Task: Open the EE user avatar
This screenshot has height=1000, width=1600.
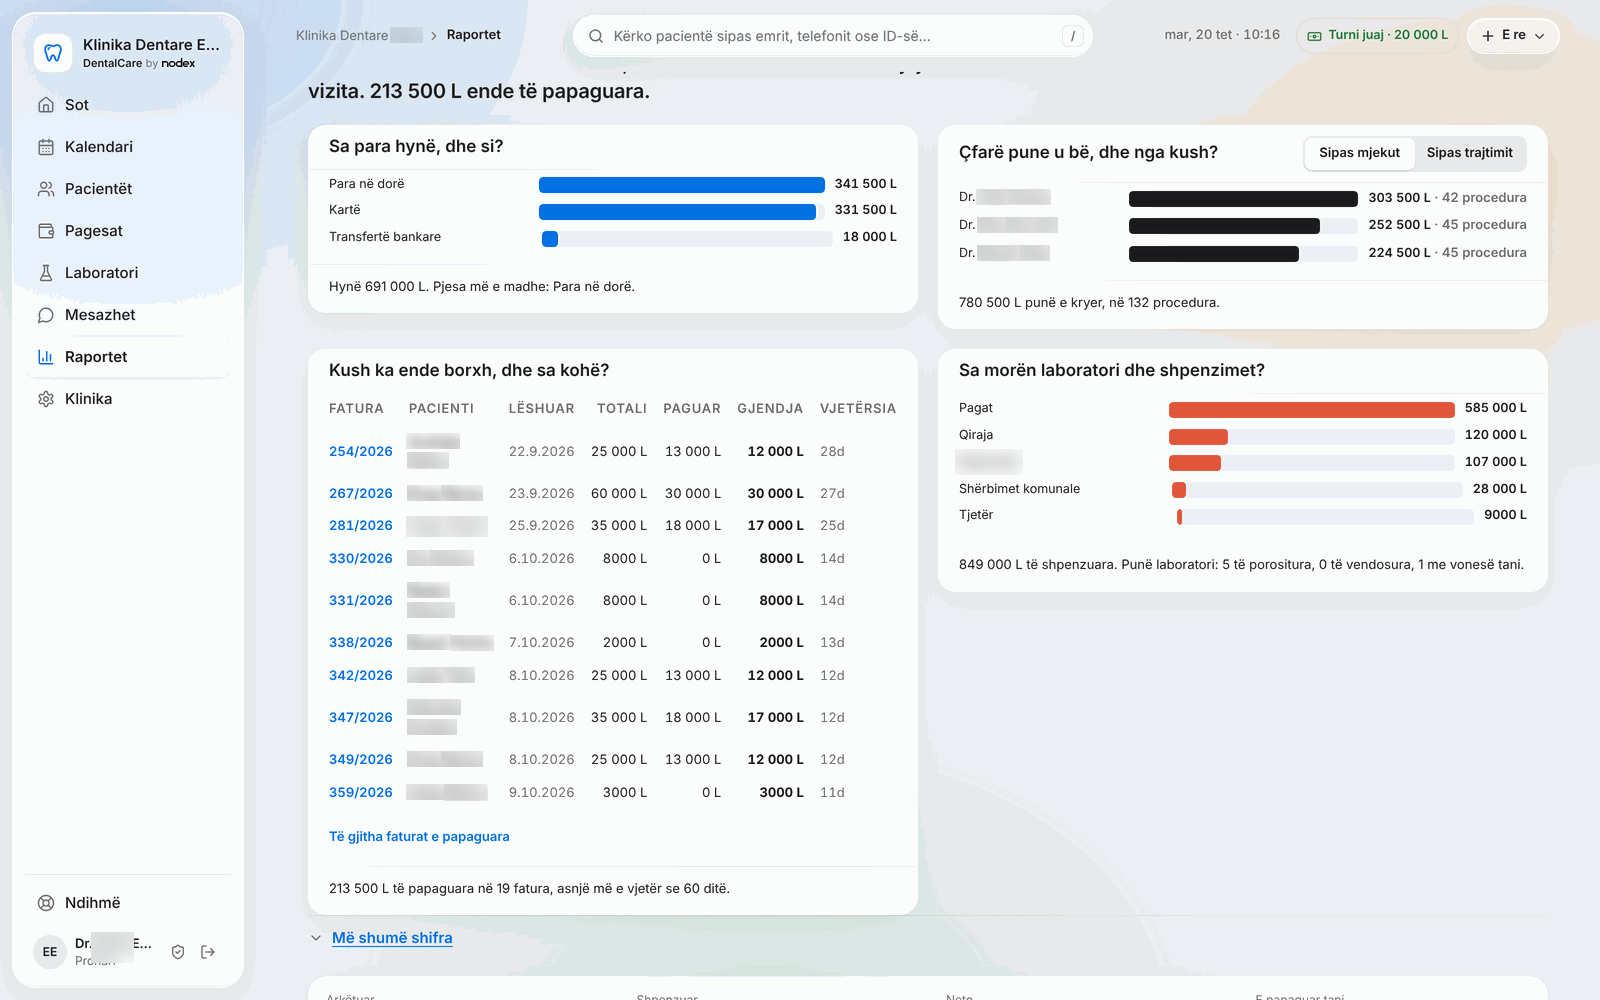Action: [50, 952]
